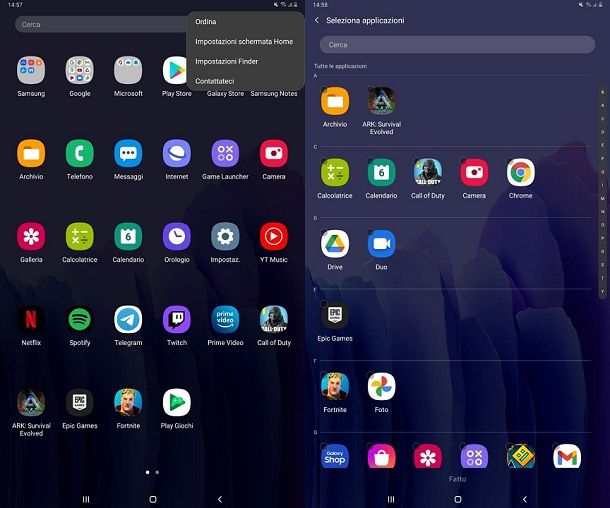Tap Back button on right screen navbar
Viewport: 610px width, 508px height.
525,499
